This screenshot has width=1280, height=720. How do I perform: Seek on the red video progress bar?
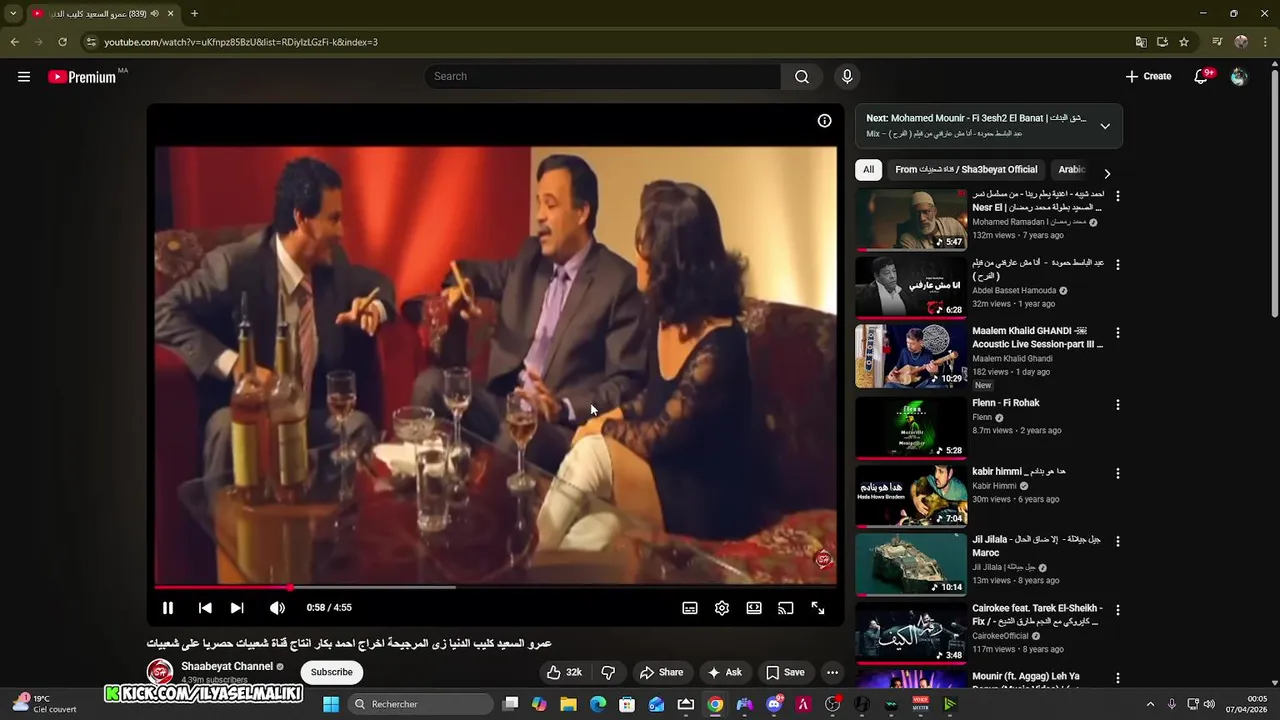(495, 587)
